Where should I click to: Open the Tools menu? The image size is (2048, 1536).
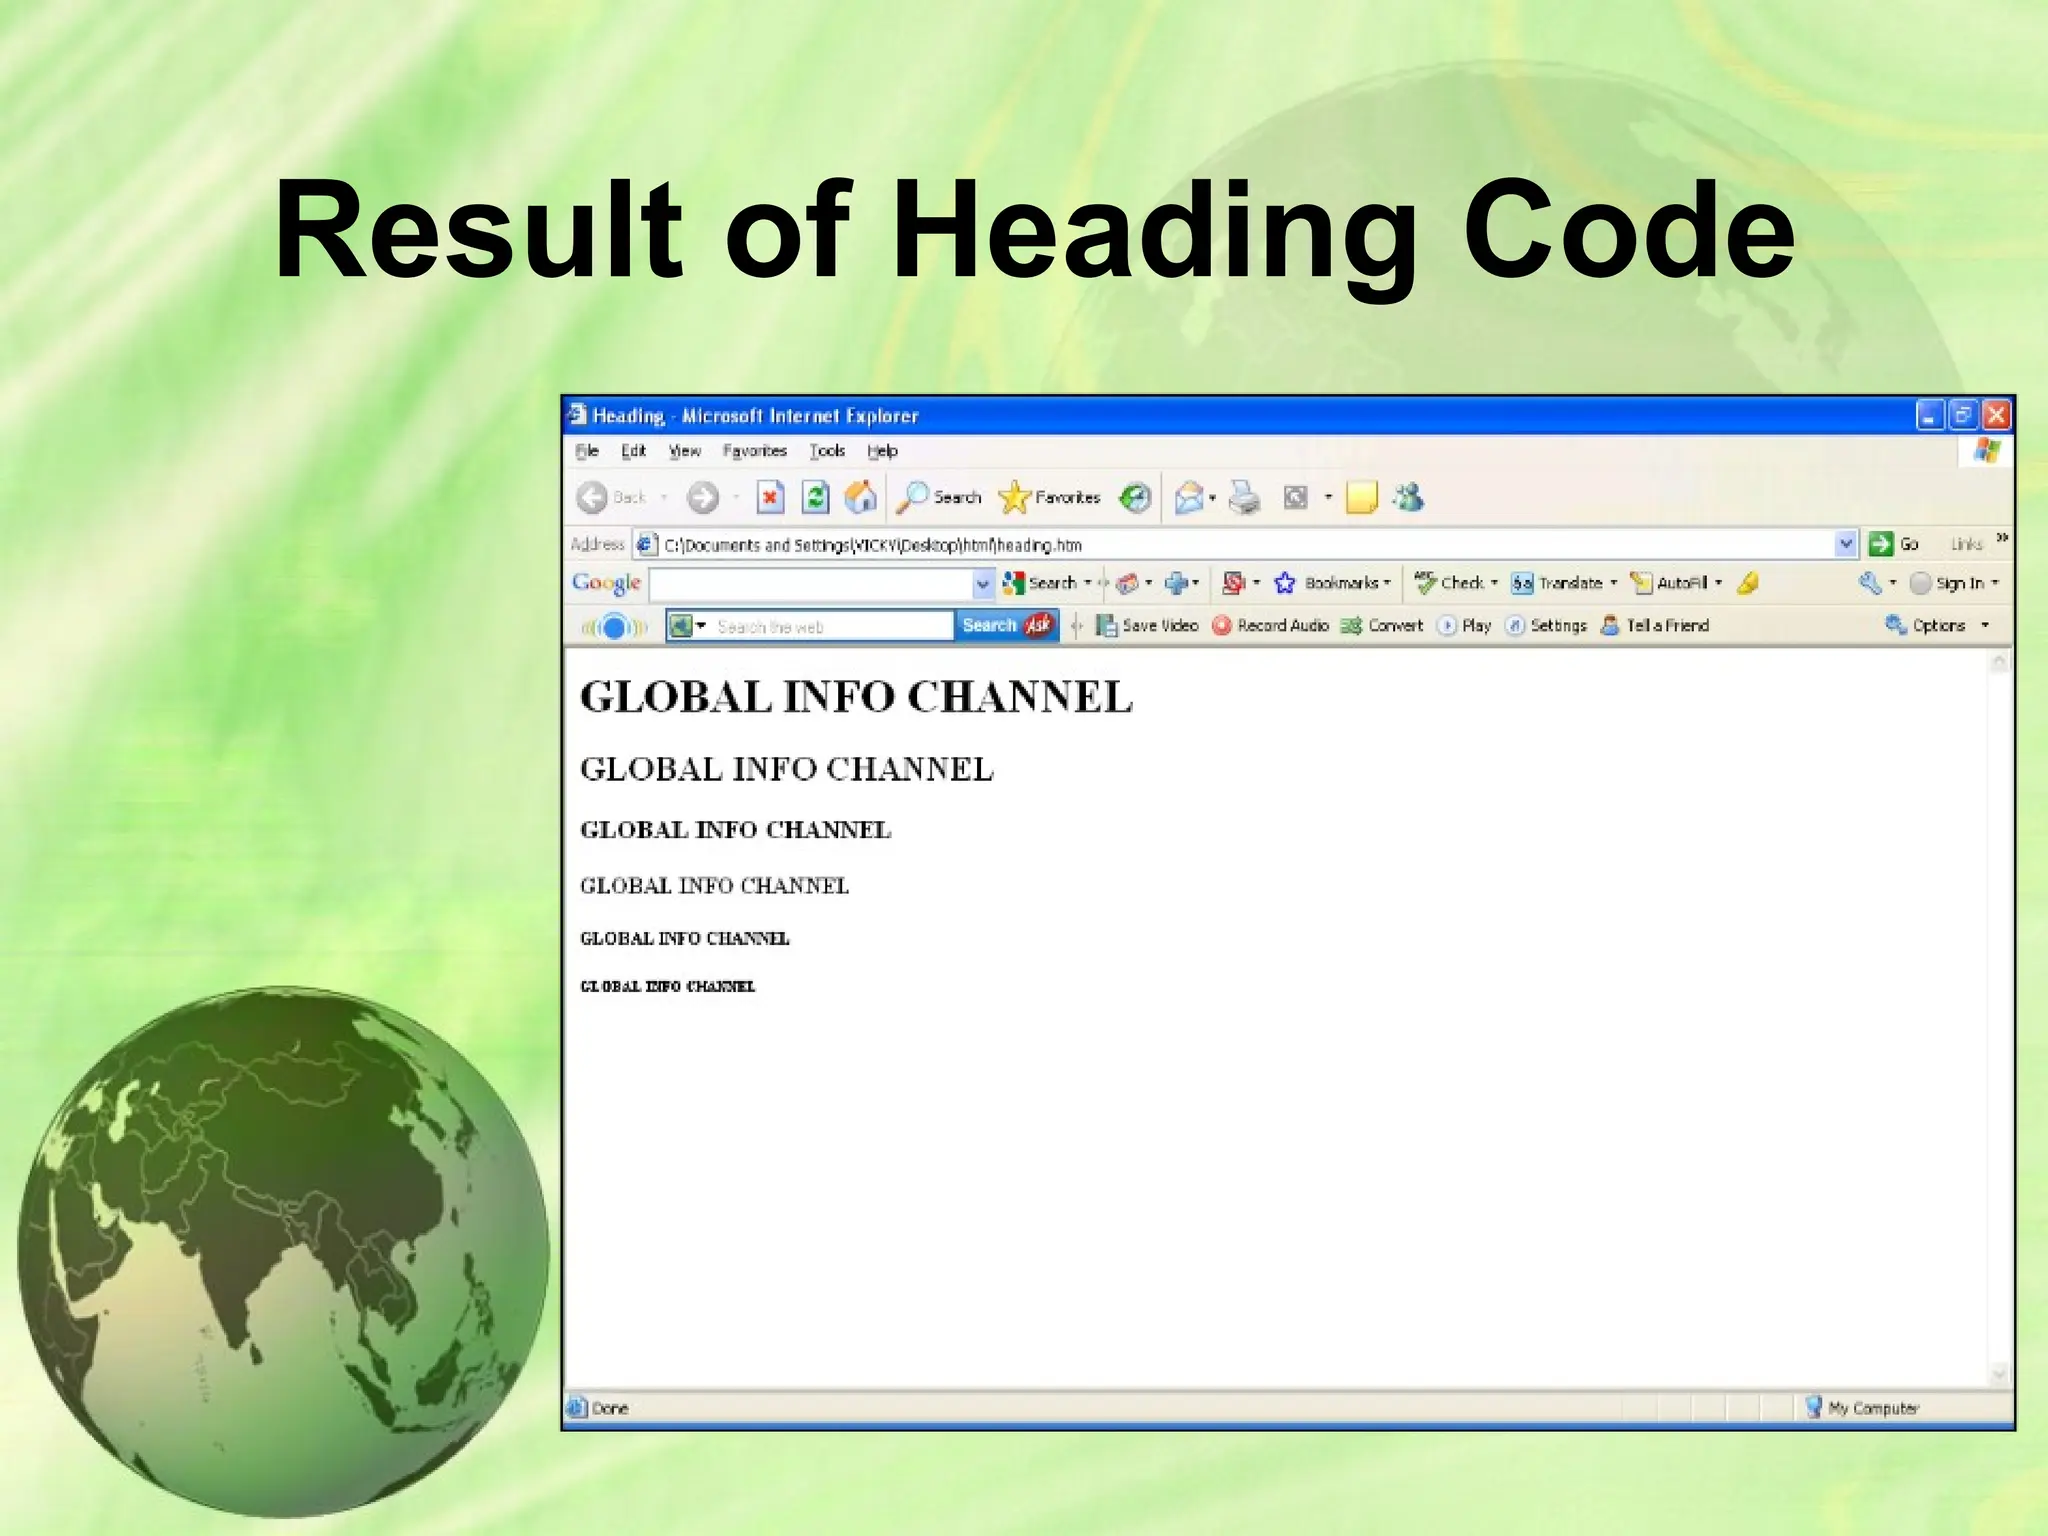pos(827,451)
